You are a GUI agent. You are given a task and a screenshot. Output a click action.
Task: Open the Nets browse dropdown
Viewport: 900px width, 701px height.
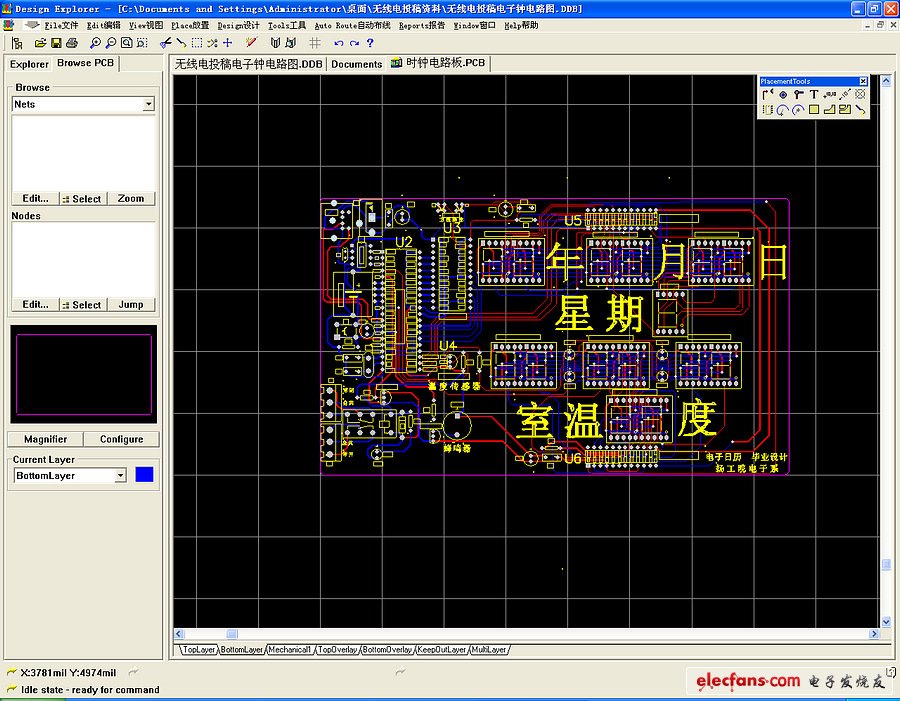coord(149,104)
